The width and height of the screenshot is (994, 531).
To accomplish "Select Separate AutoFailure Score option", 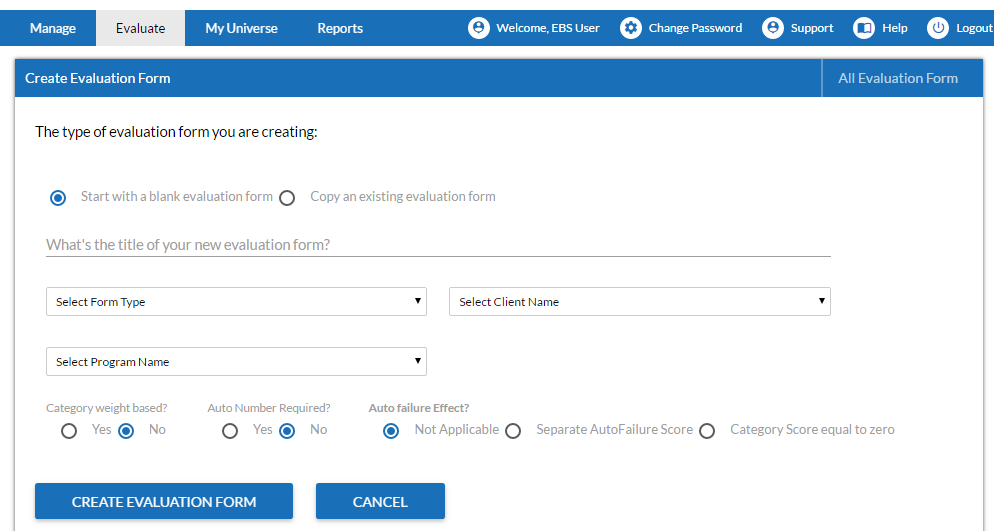I will [513, 432].
